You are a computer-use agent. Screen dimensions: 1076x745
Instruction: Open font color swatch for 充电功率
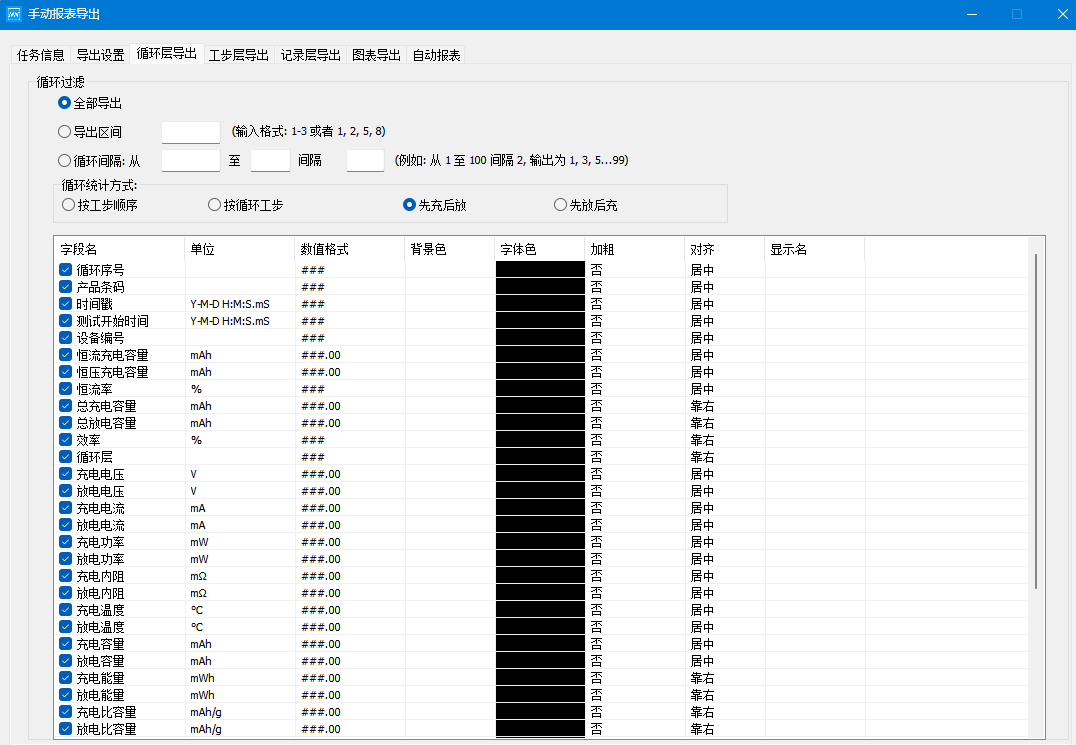[540, 541]
